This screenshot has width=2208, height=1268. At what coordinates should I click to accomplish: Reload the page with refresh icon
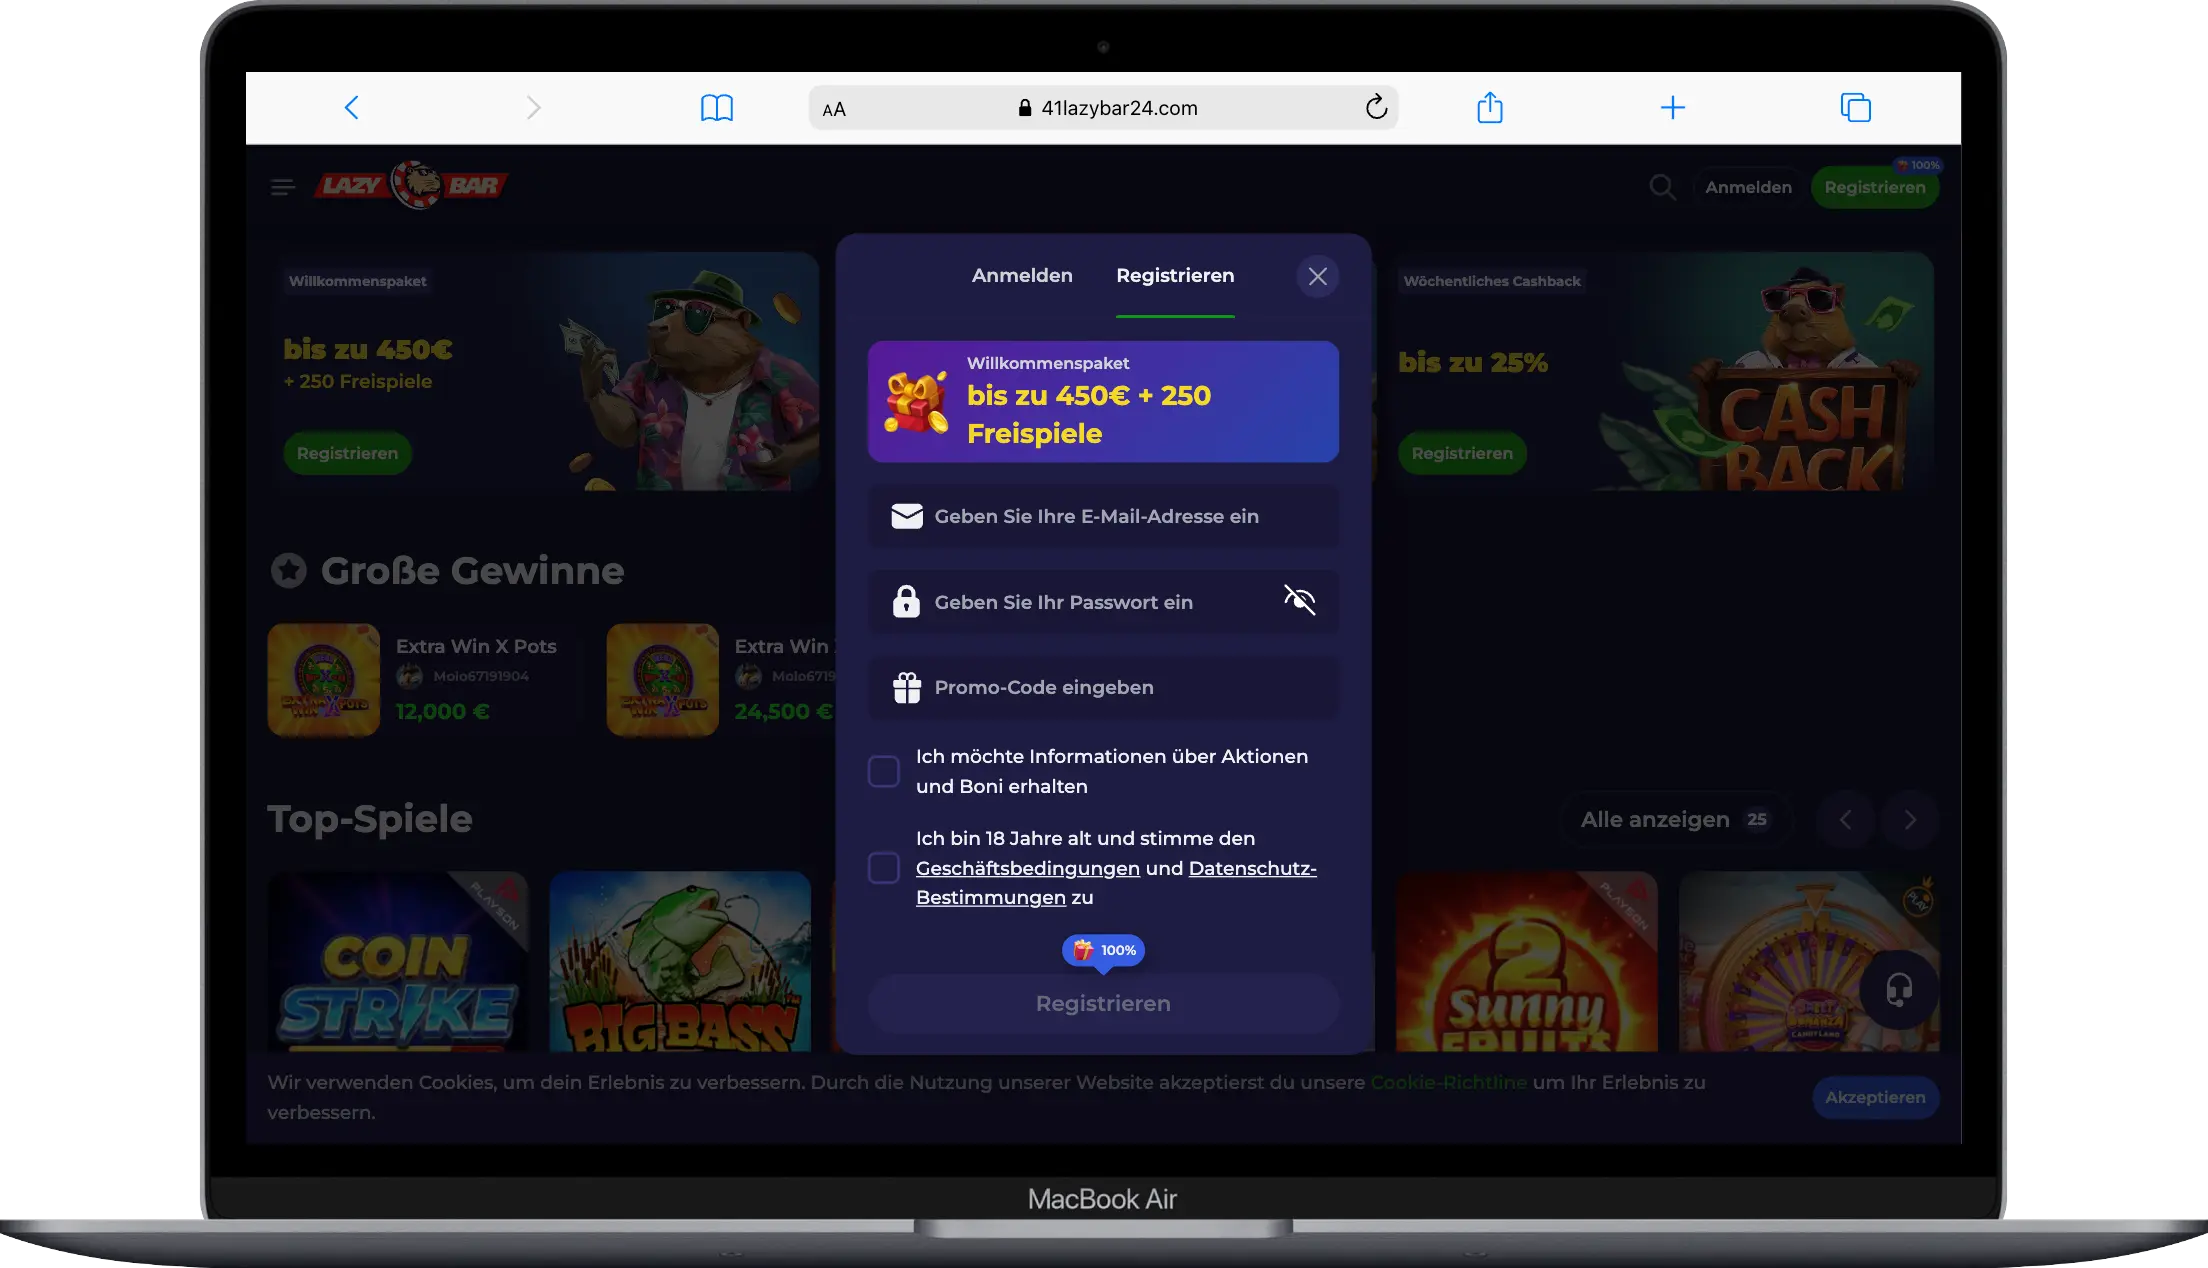click(1376, 107)
